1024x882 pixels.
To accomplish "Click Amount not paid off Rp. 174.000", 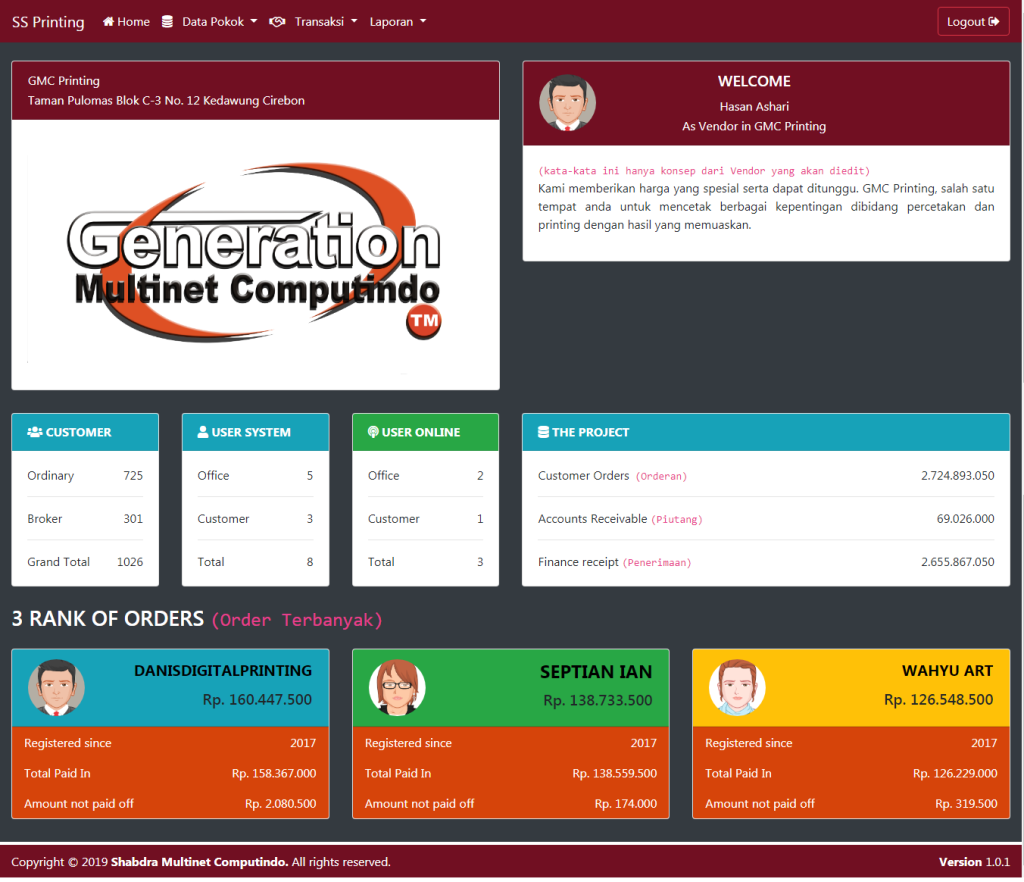I will click(x=626, y=804).
